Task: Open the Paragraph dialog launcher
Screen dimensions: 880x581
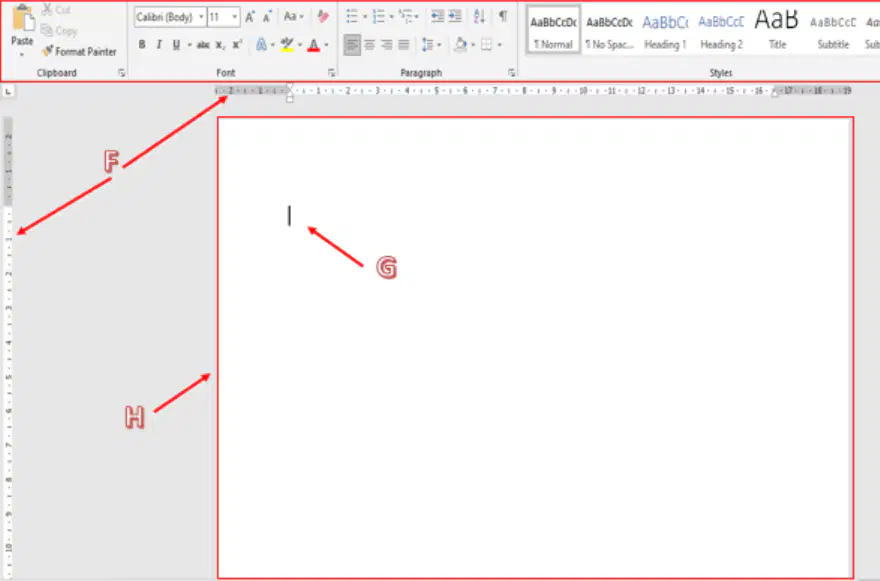Action: point(511,73)
